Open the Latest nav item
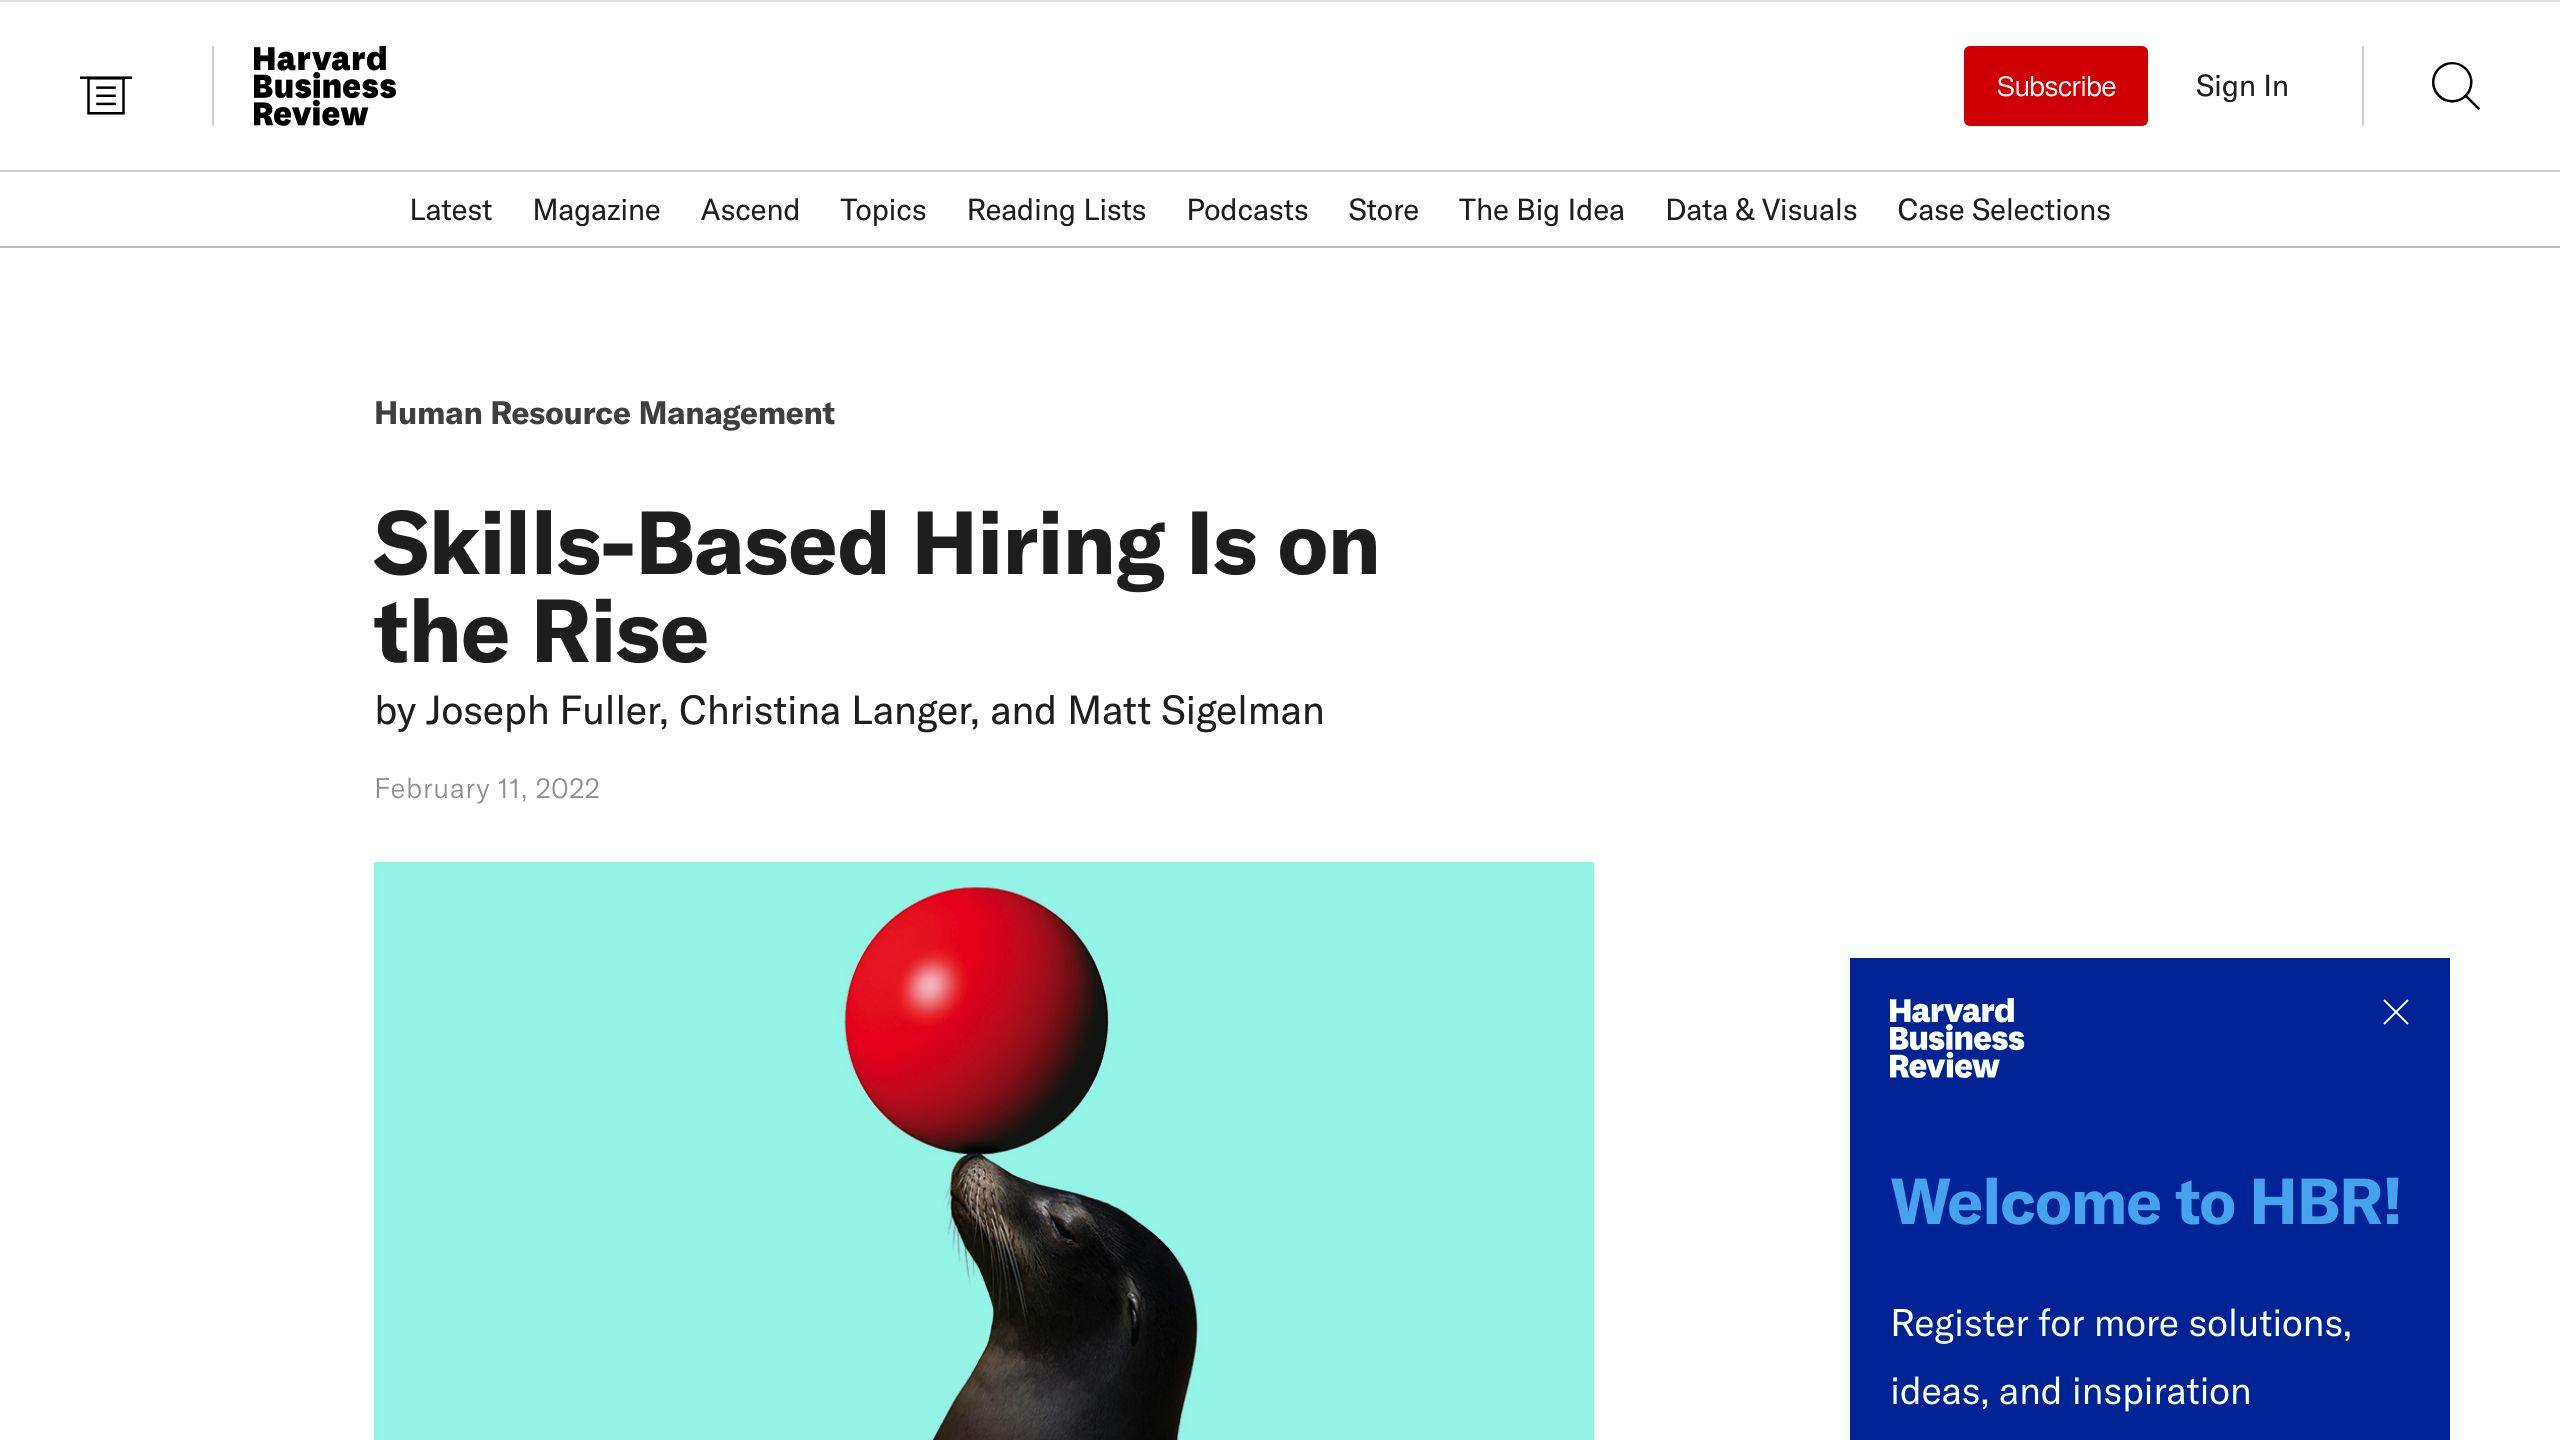The image size is (2560, 1440). point(450,210)
